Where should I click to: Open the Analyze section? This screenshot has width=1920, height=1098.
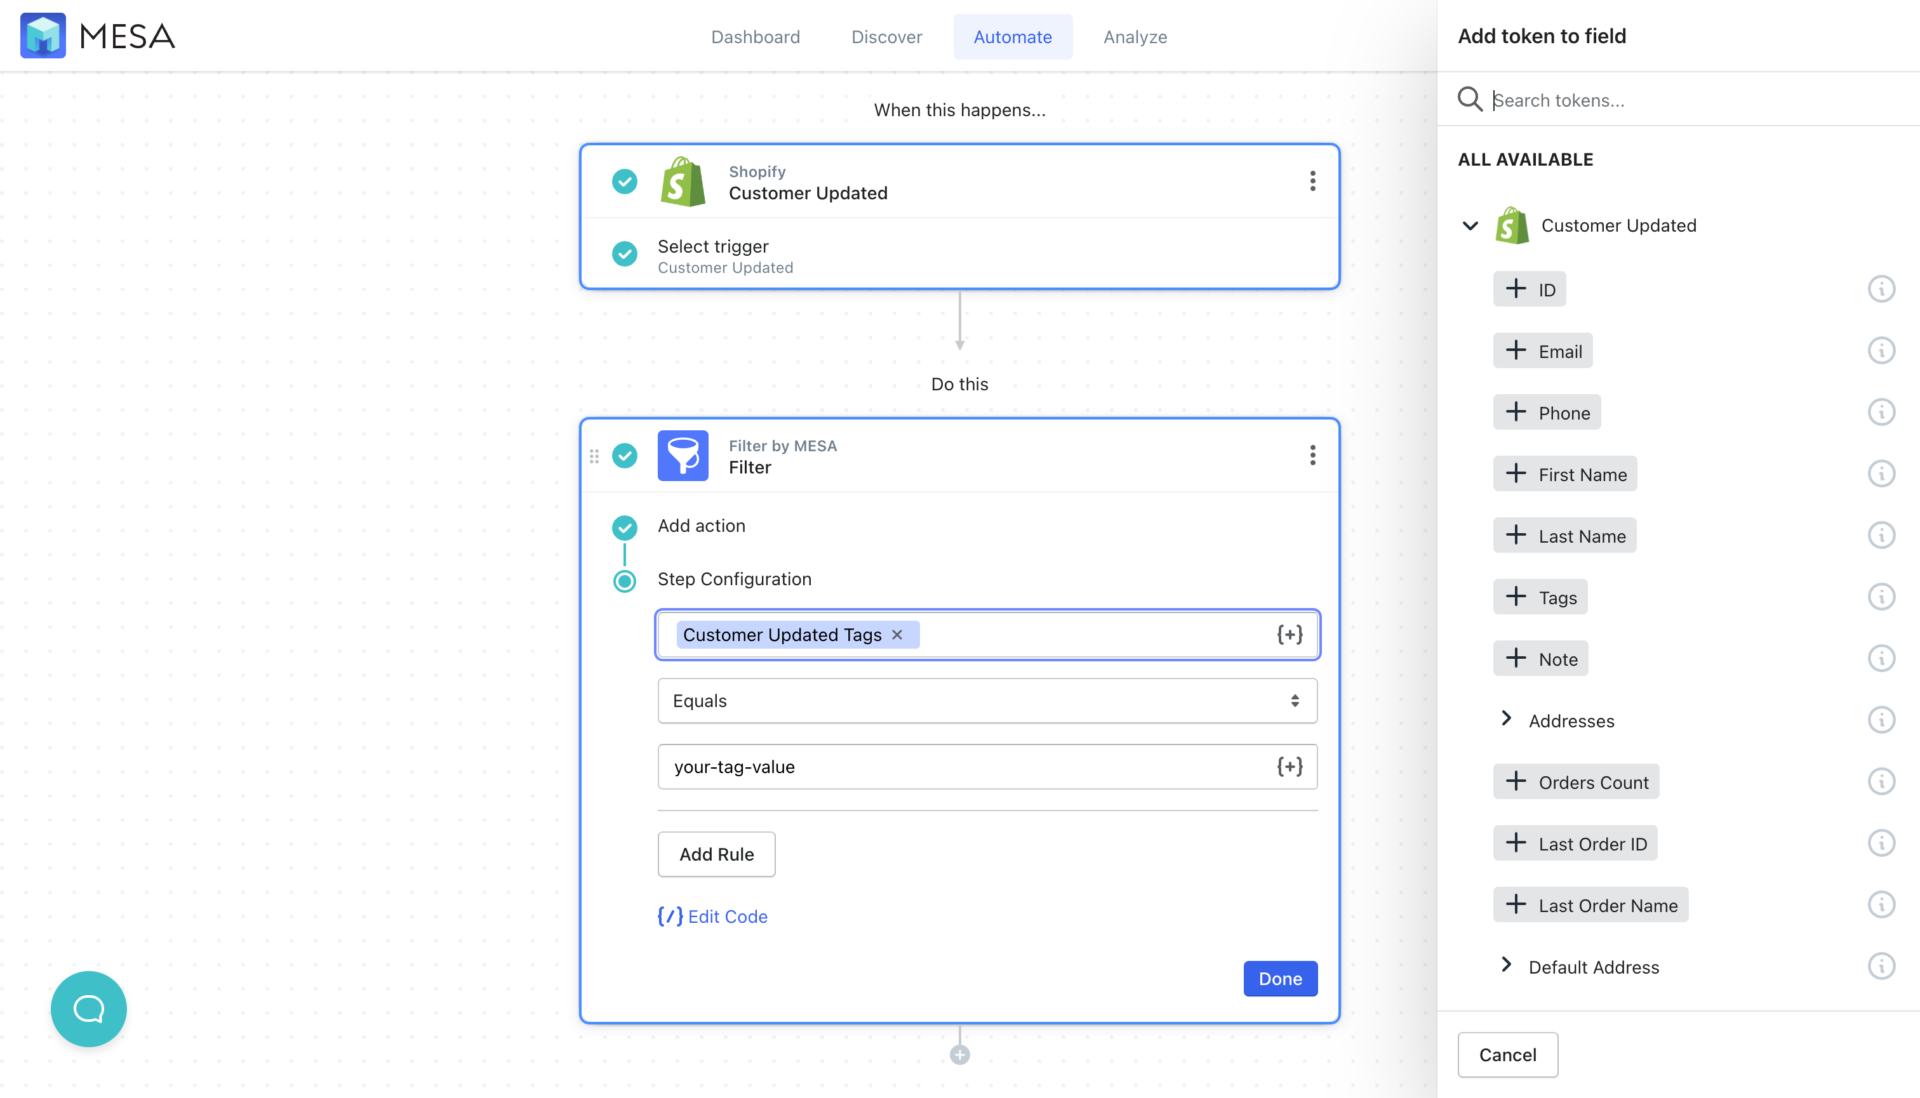coord(1135,36)
